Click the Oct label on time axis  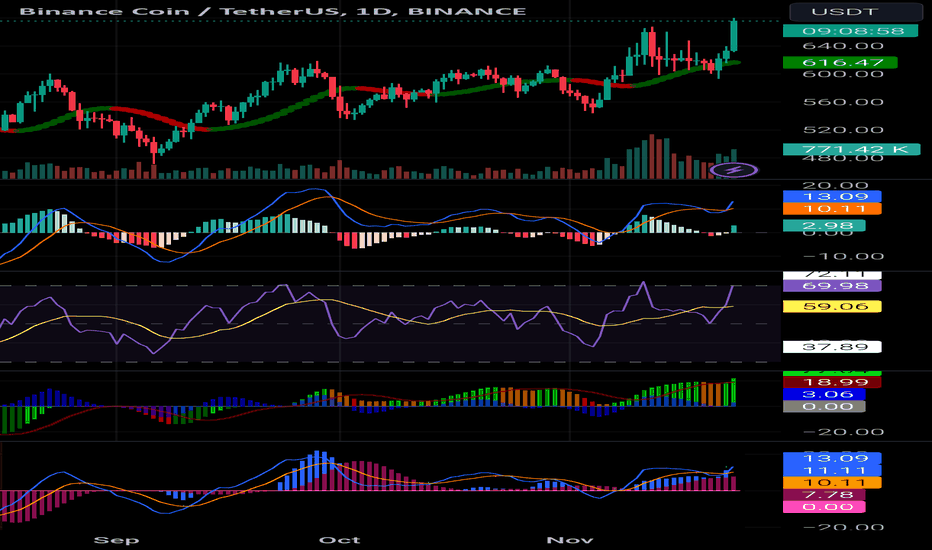tap(339, 540)
